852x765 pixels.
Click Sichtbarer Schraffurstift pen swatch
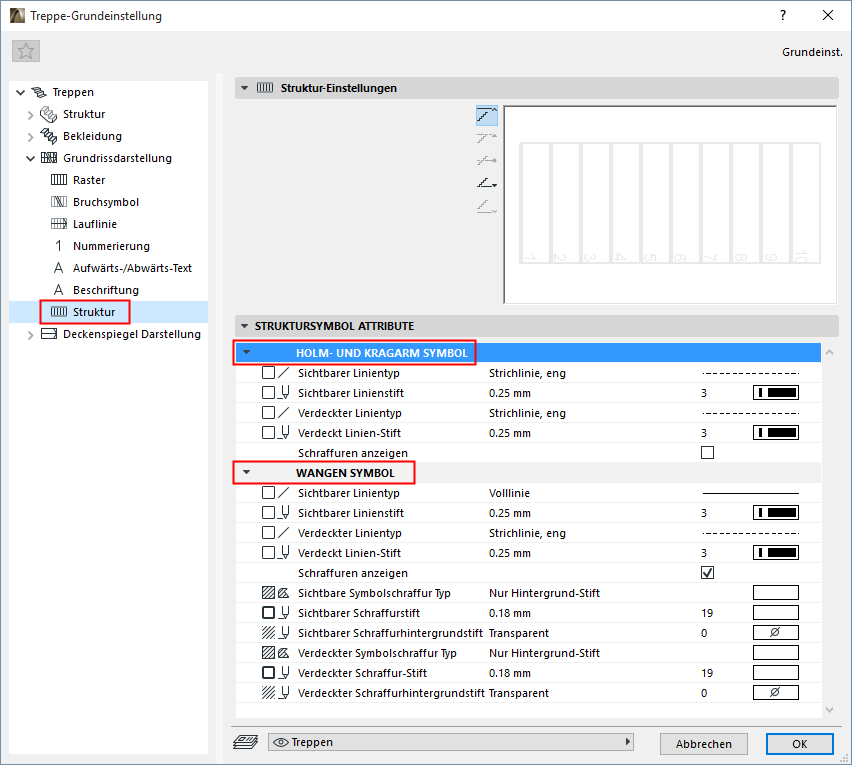tap(775, 612)
